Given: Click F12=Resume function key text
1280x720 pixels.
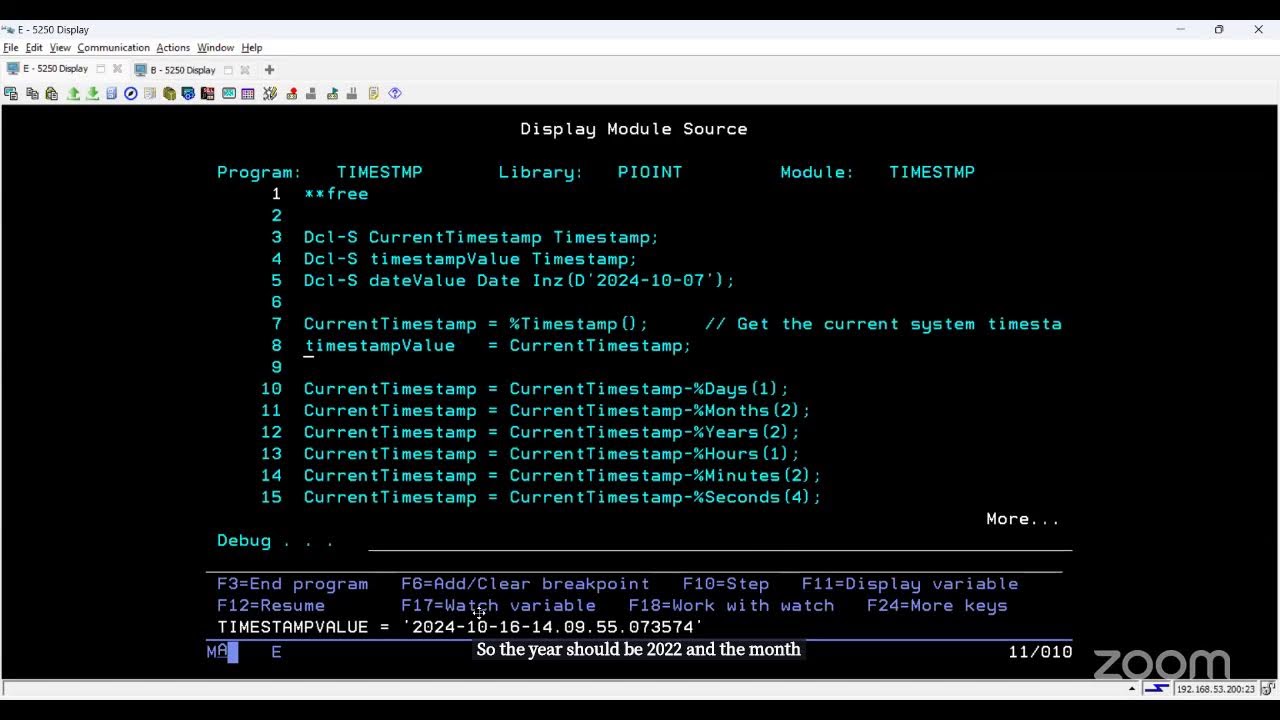Looking at the screenshot, I should click(271, 606).
